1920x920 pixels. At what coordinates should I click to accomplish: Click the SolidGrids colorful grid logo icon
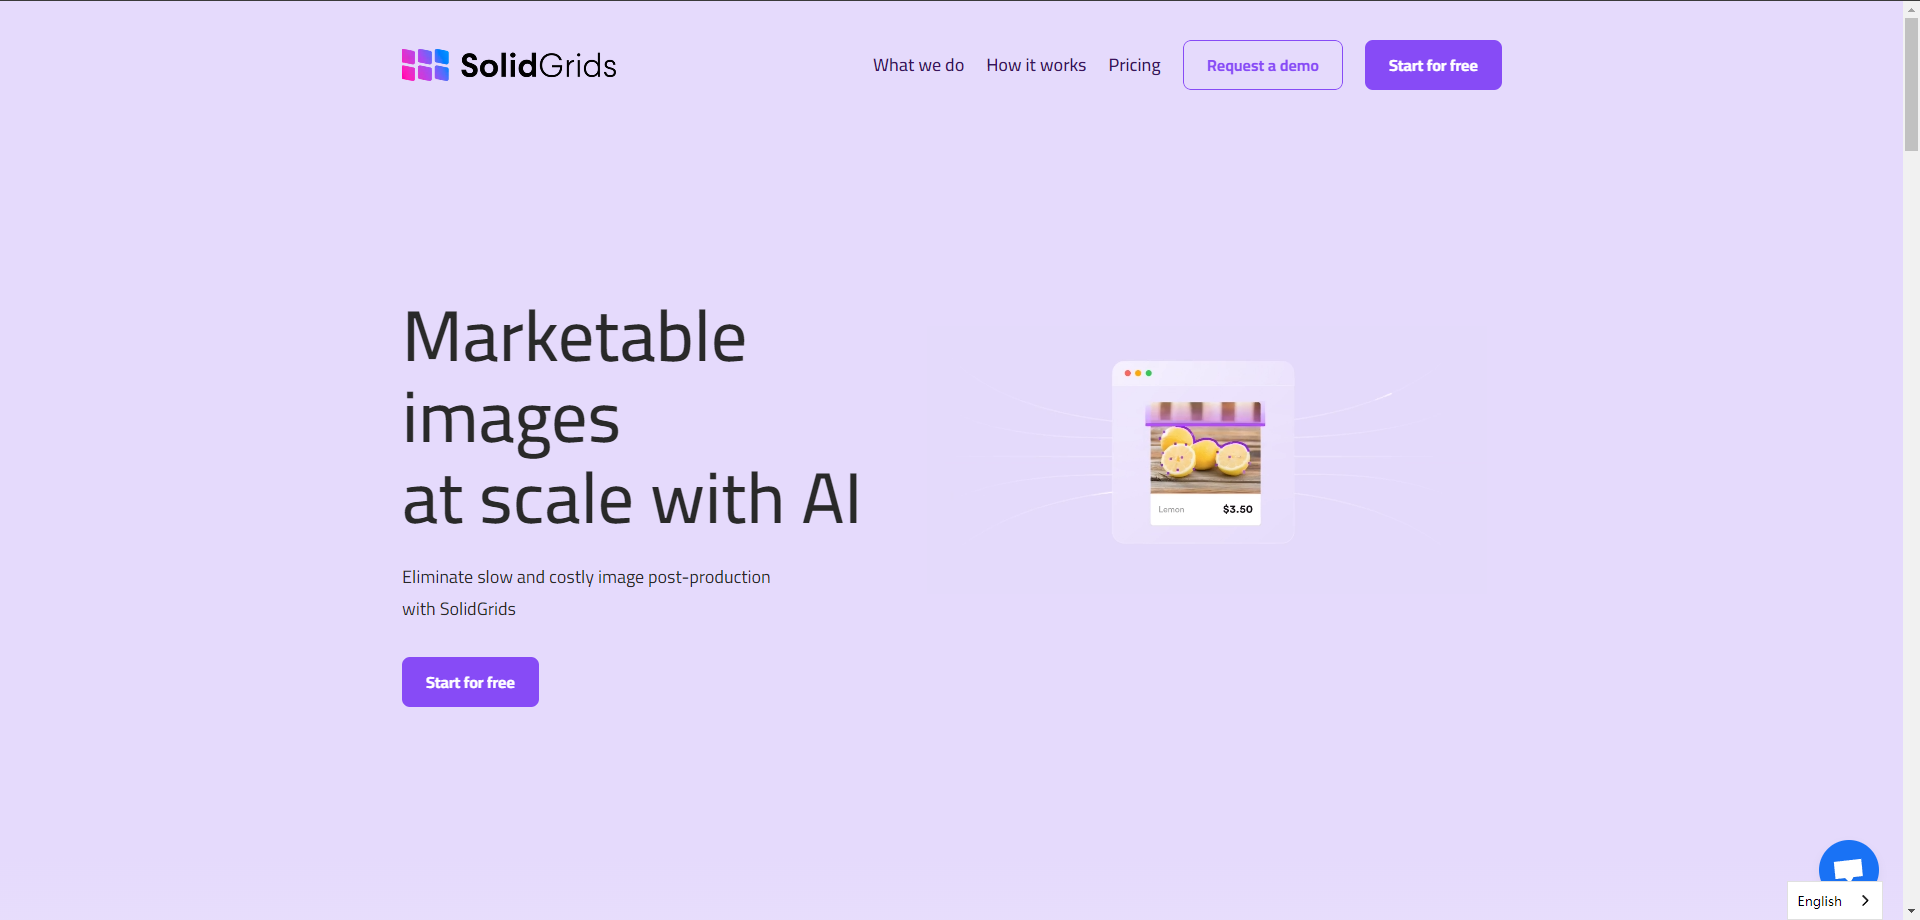click(425, 65)
